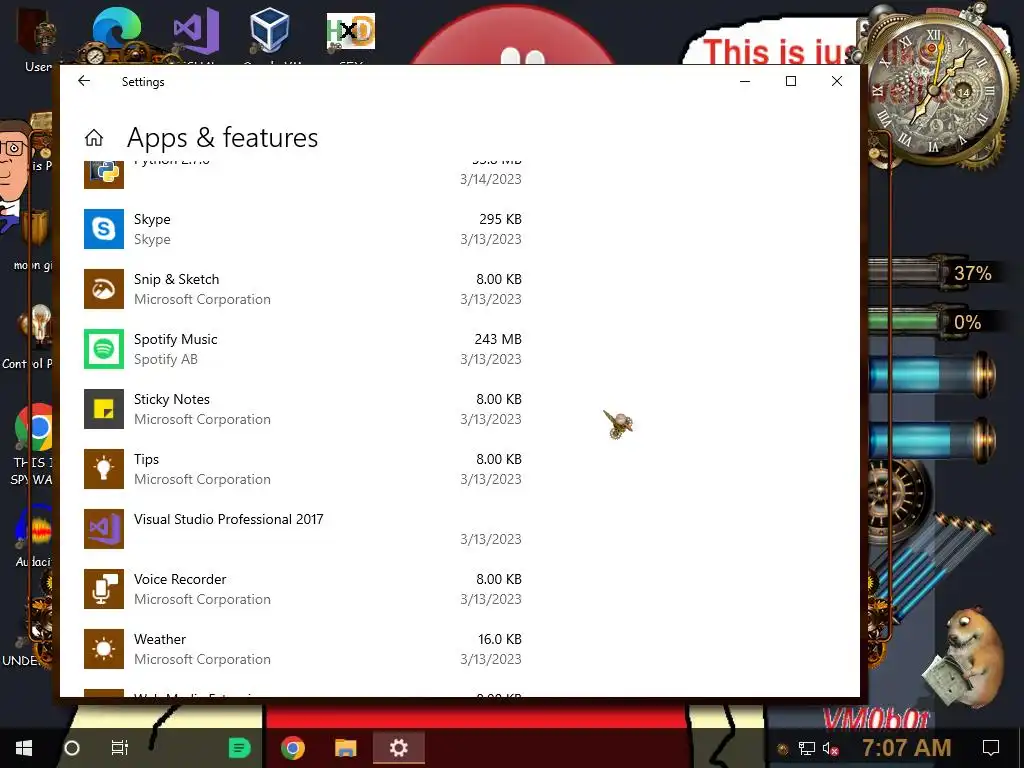Click the Skype app icon

click(104, 229)
